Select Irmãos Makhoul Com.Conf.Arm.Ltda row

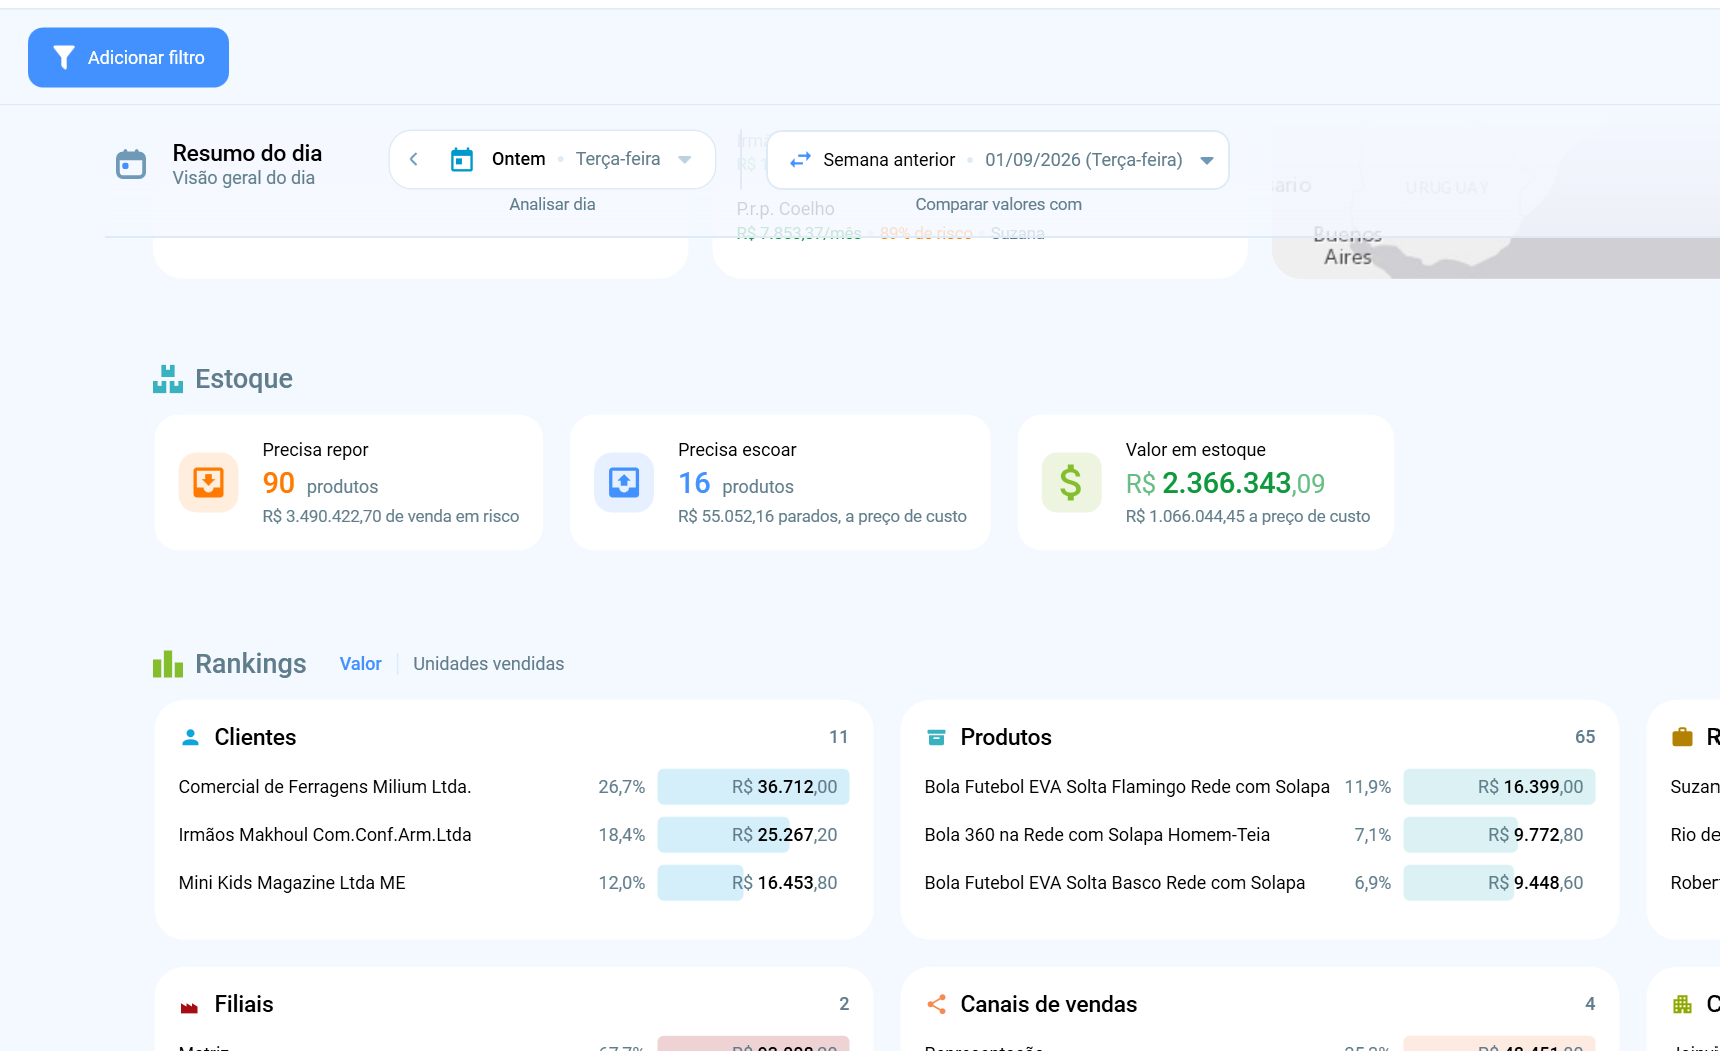point(514,835)
